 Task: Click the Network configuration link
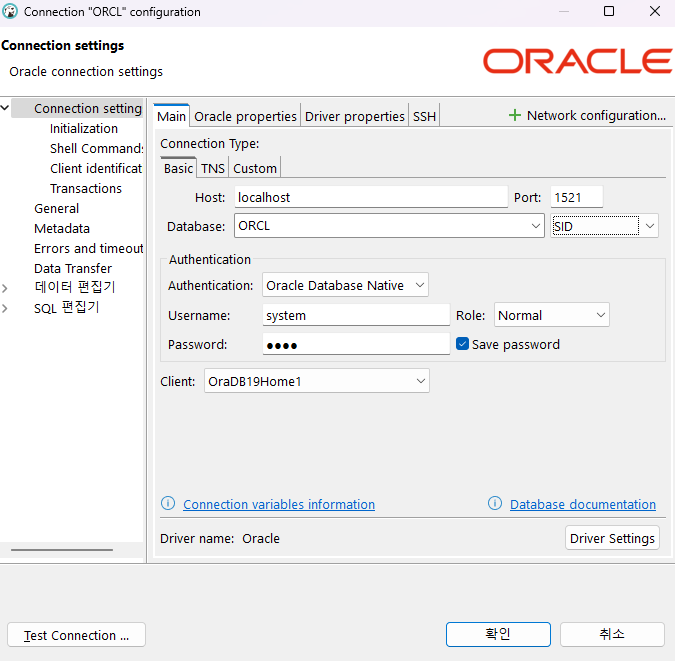tap(596, 115)
